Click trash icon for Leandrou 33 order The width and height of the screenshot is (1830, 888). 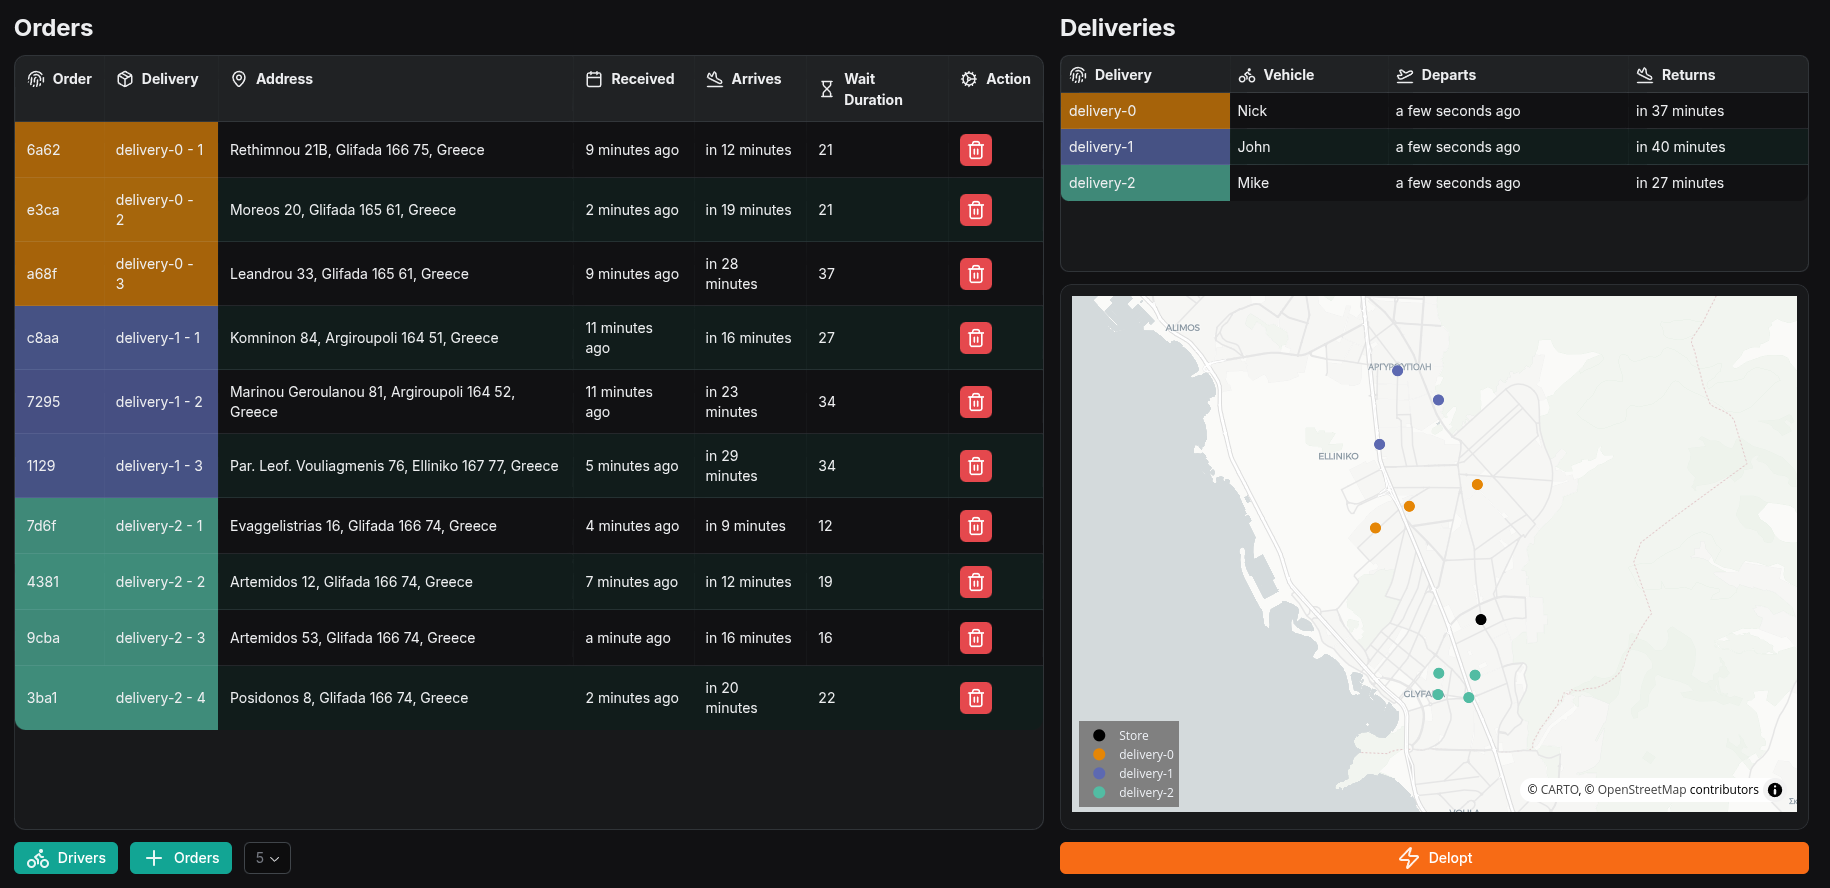coord(975,274)
